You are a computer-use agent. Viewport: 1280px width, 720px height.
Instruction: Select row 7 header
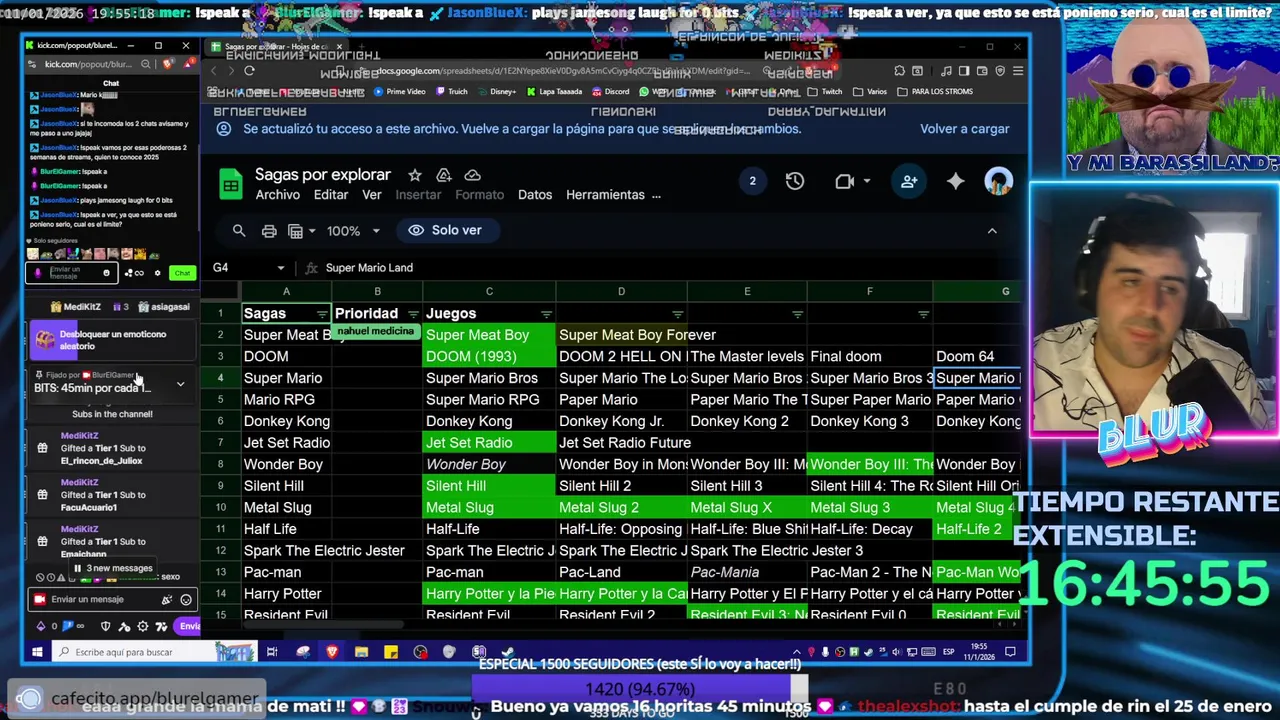coord(220,442)
